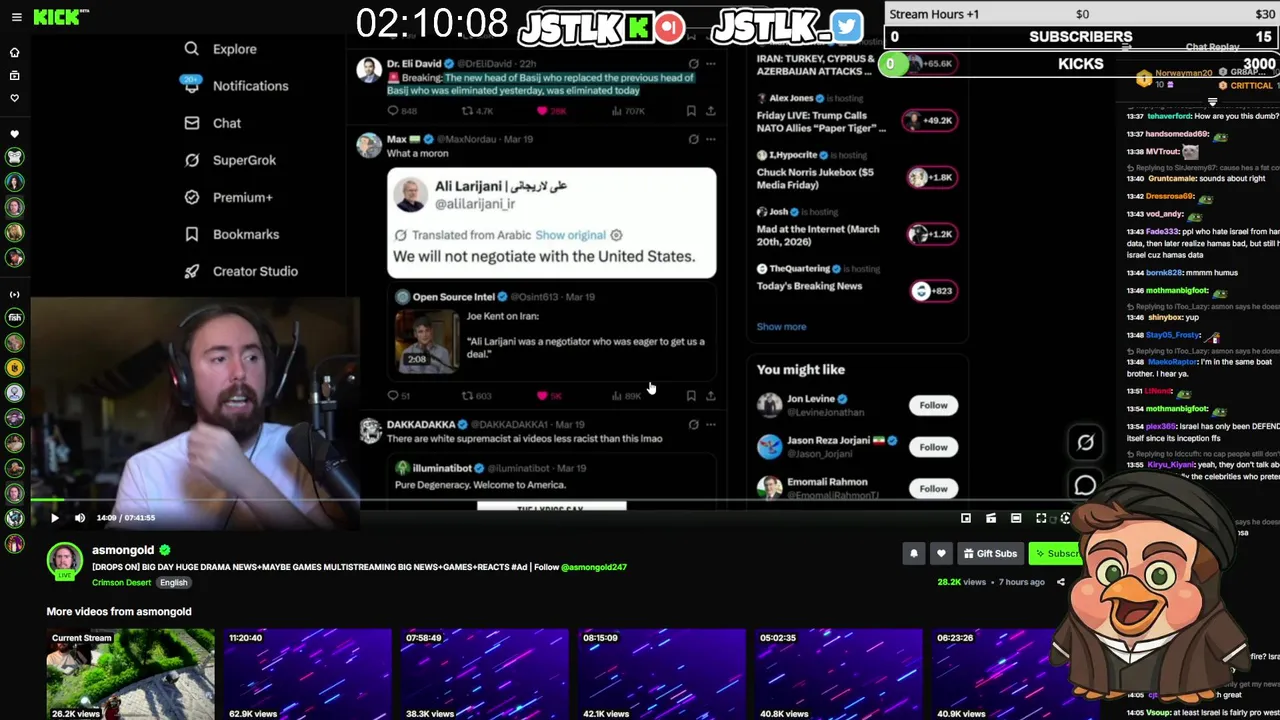1280x720 pixels.
Task: Open mini player mode icon
Action: 966,518
